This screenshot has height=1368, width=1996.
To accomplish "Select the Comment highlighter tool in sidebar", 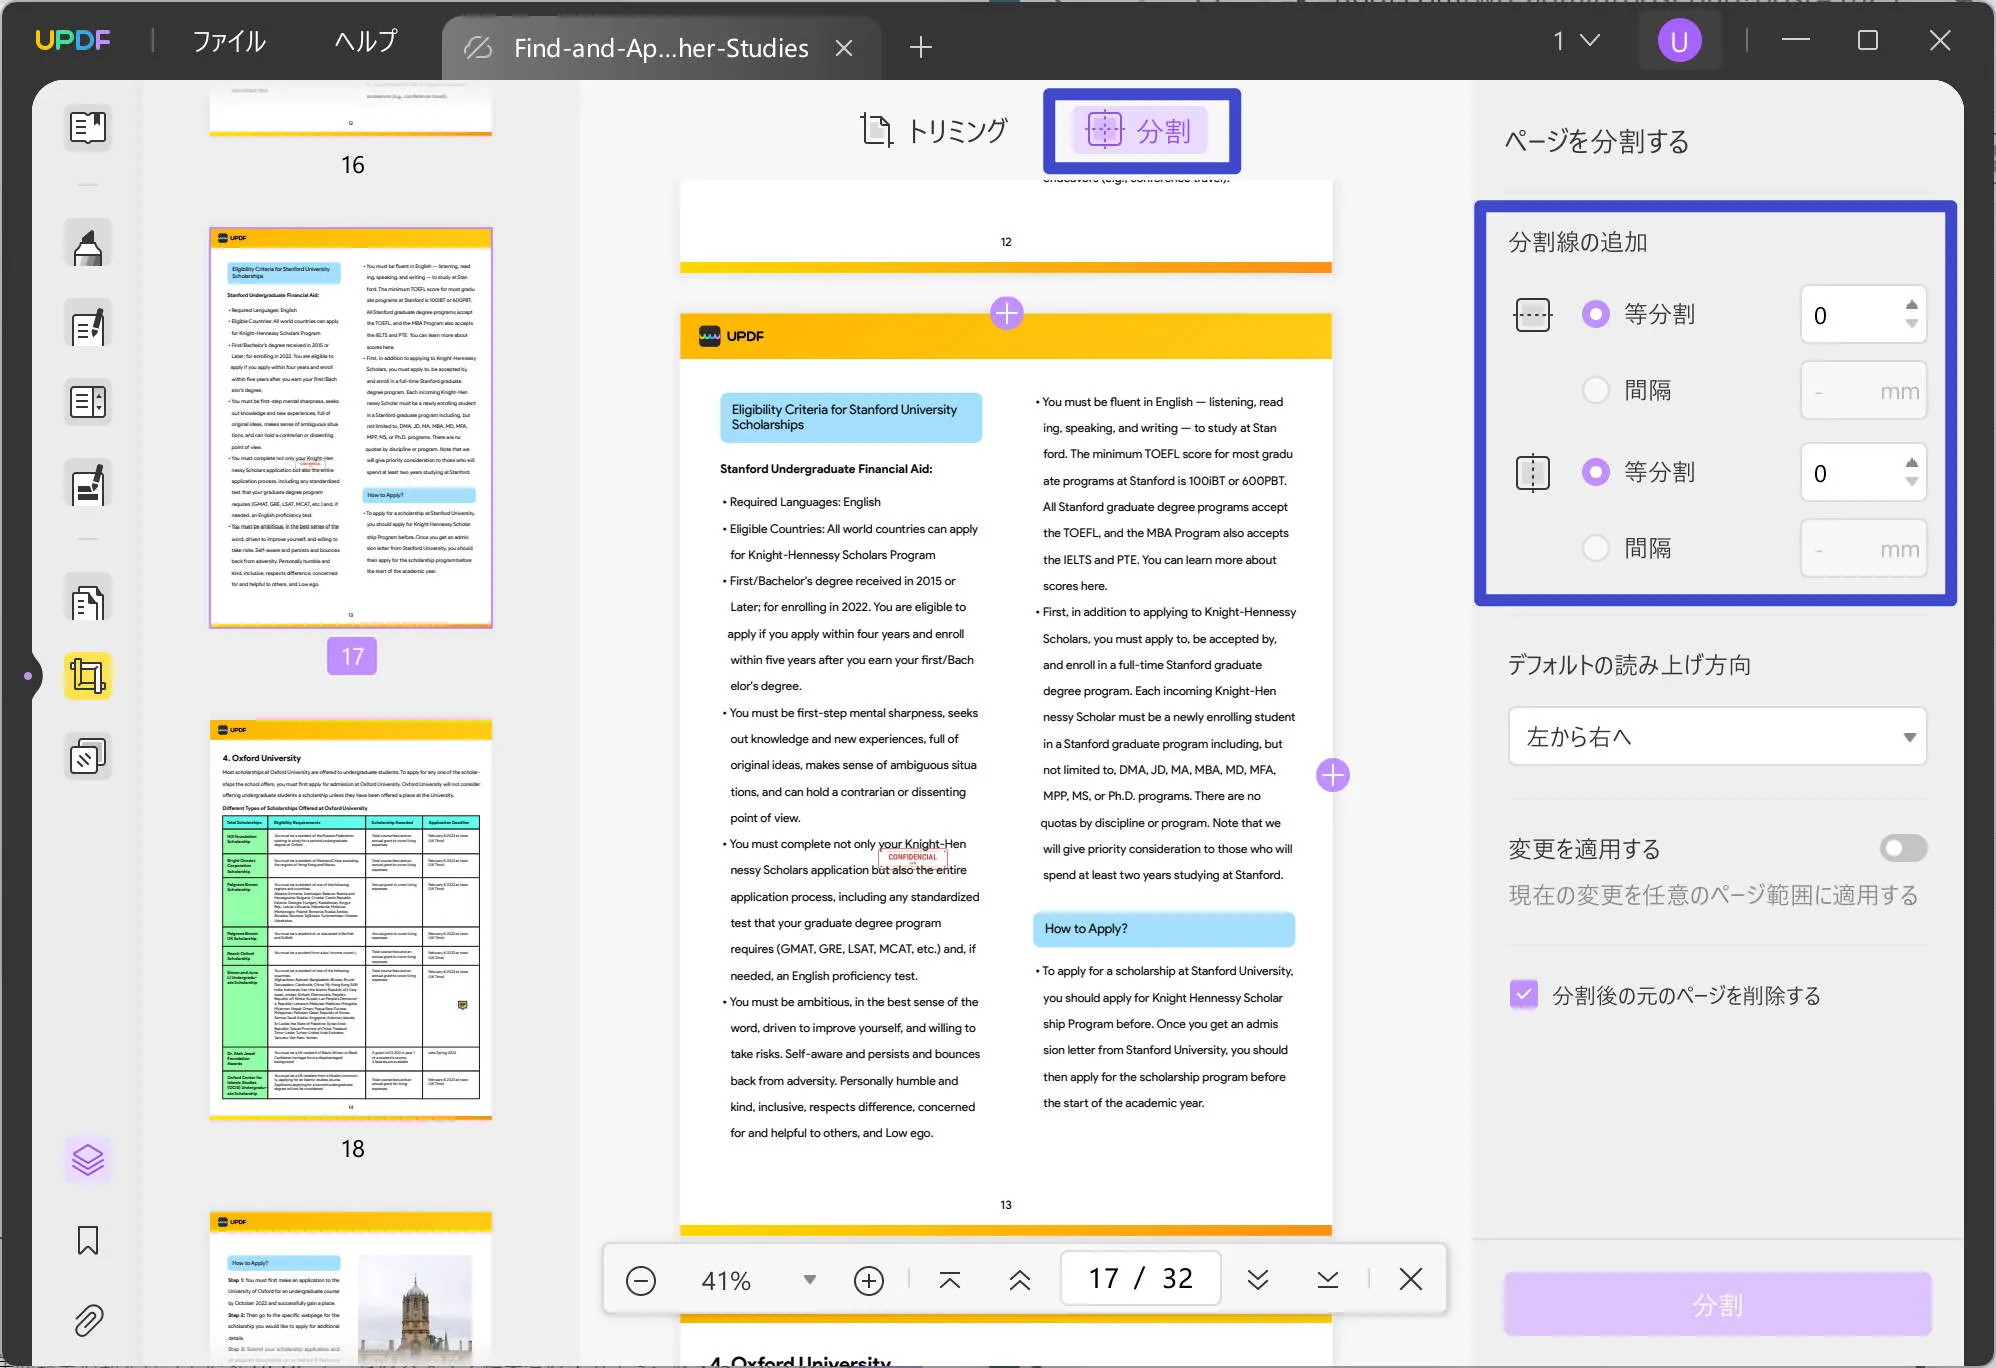I will 88,244.
